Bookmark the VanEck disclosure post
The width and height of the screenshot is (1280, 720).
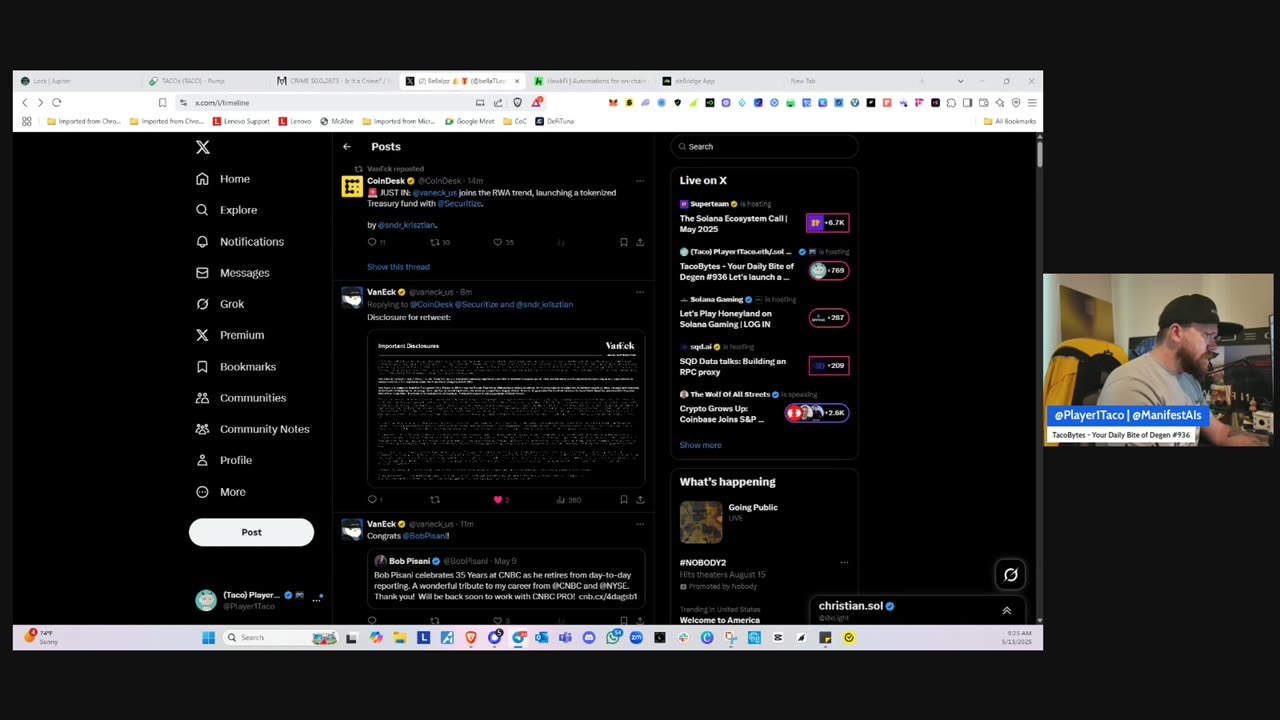pos(623,500)
